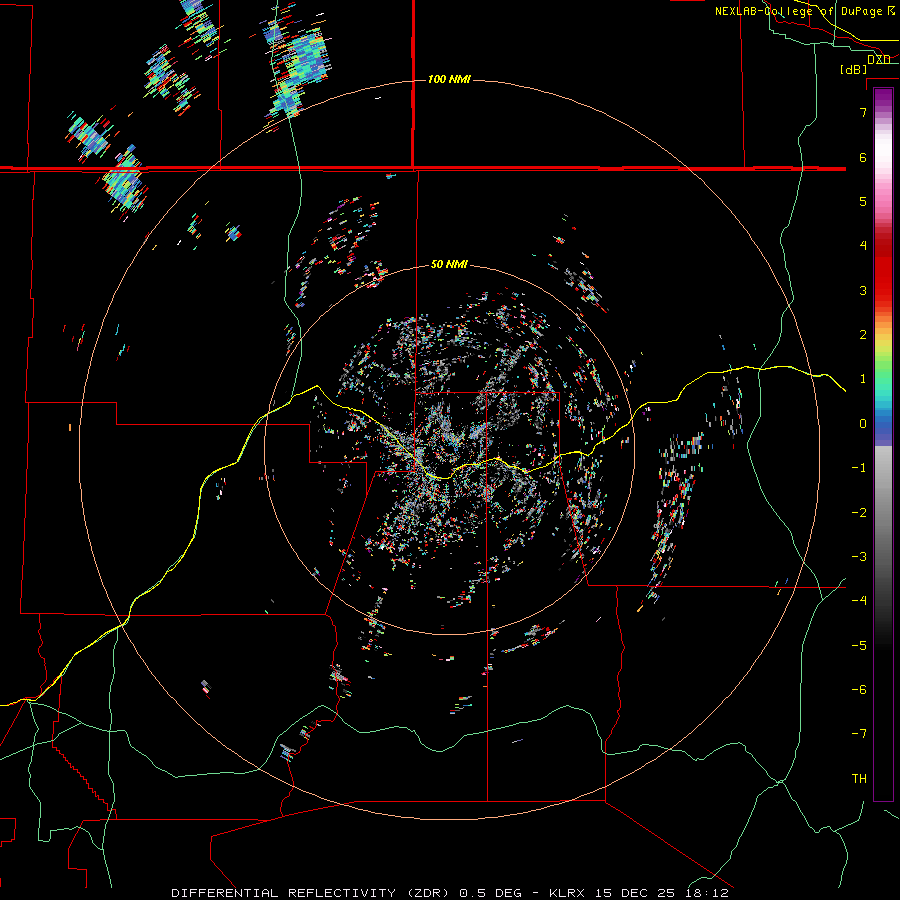
Task: Click the ZDR color scale bar
Action: point(883,444)
